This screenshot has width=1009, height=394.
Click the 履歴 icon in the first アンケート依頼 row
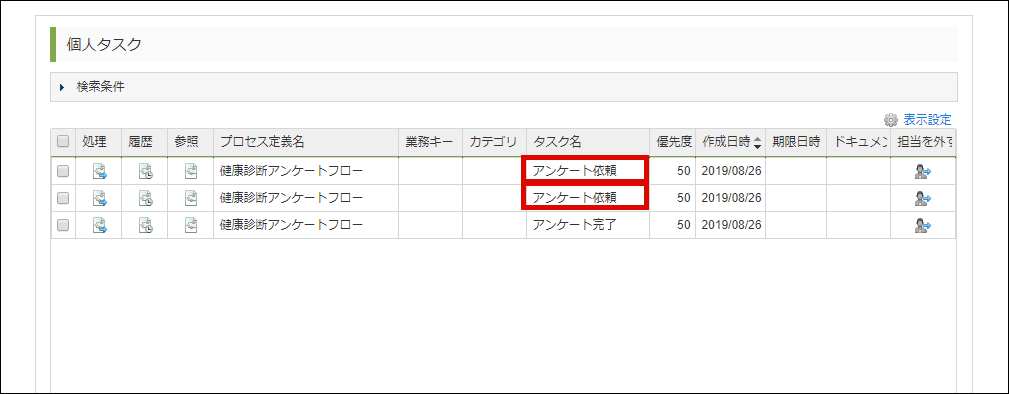coord(145,171)
